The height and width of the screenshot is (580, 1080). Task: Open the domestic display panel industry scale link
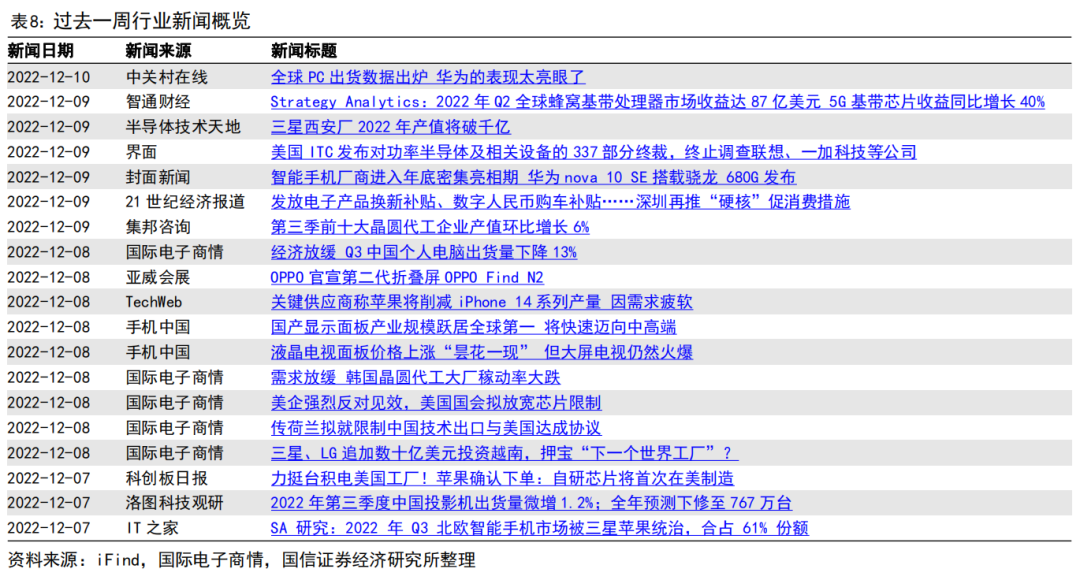click(x=473, y=327)
